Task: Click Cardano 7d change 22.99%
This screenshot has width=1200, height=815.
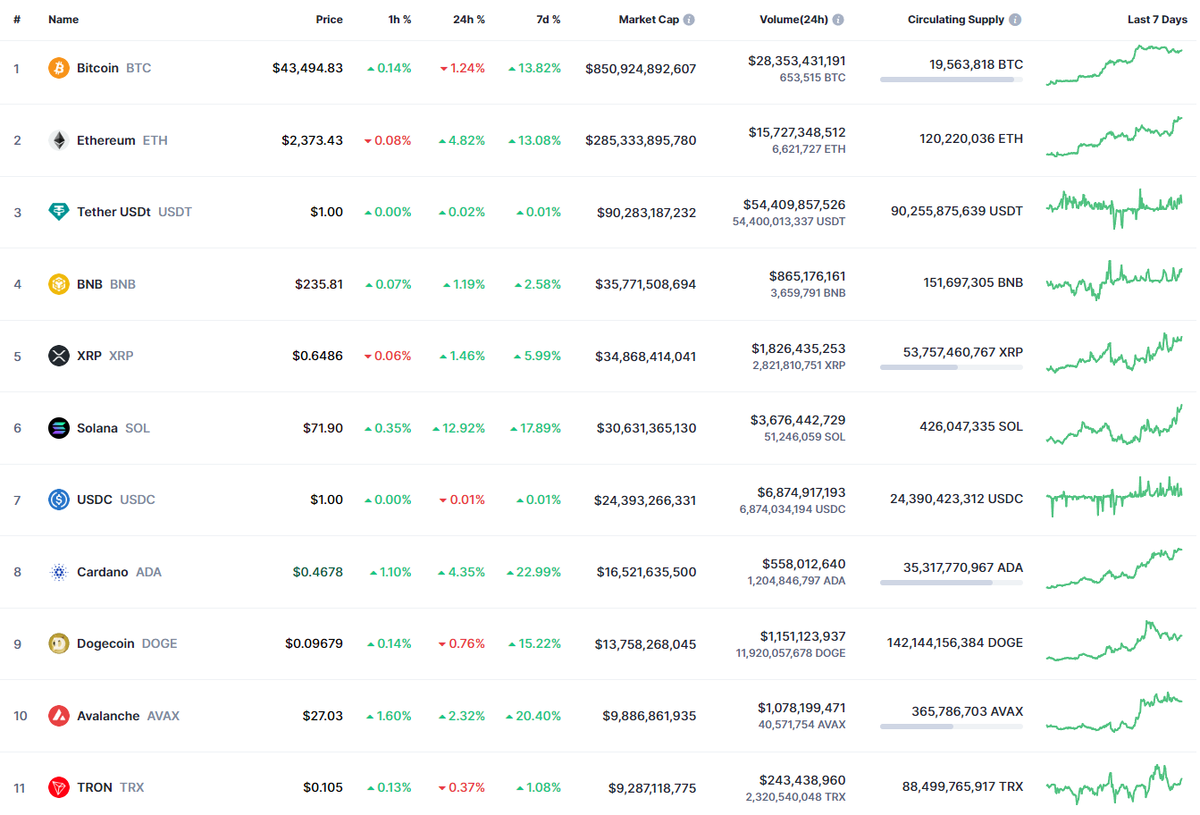Action: (x=534, y=572)
